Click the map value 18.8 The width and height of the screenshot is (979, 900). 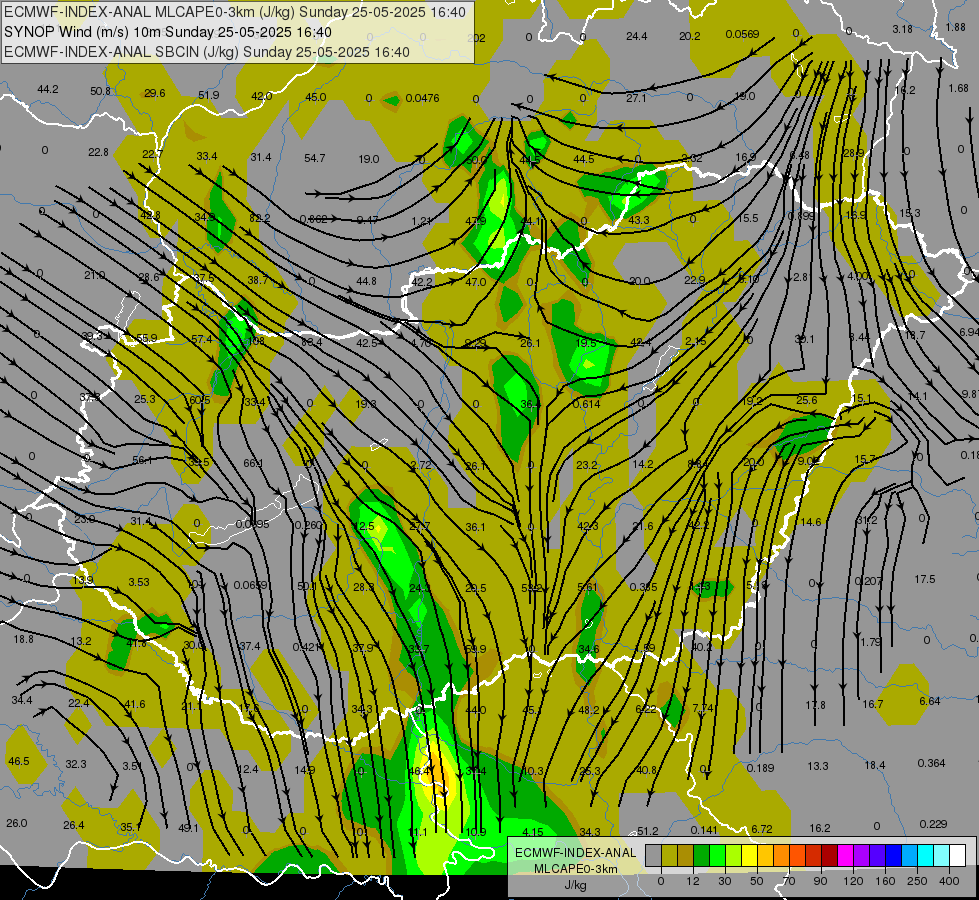24,639
